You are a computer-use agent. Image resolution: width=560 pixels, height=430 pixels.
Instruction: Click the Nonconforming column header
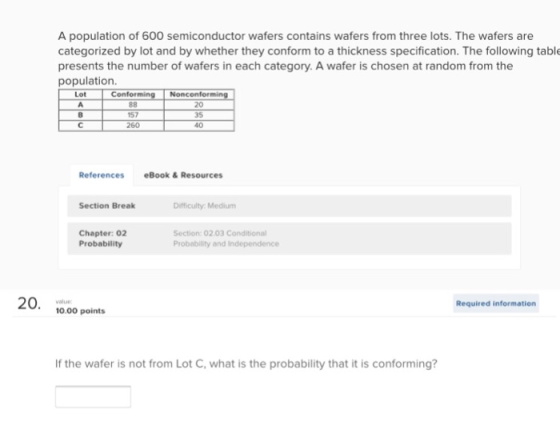pyautogui.click(x=199, y=94)
